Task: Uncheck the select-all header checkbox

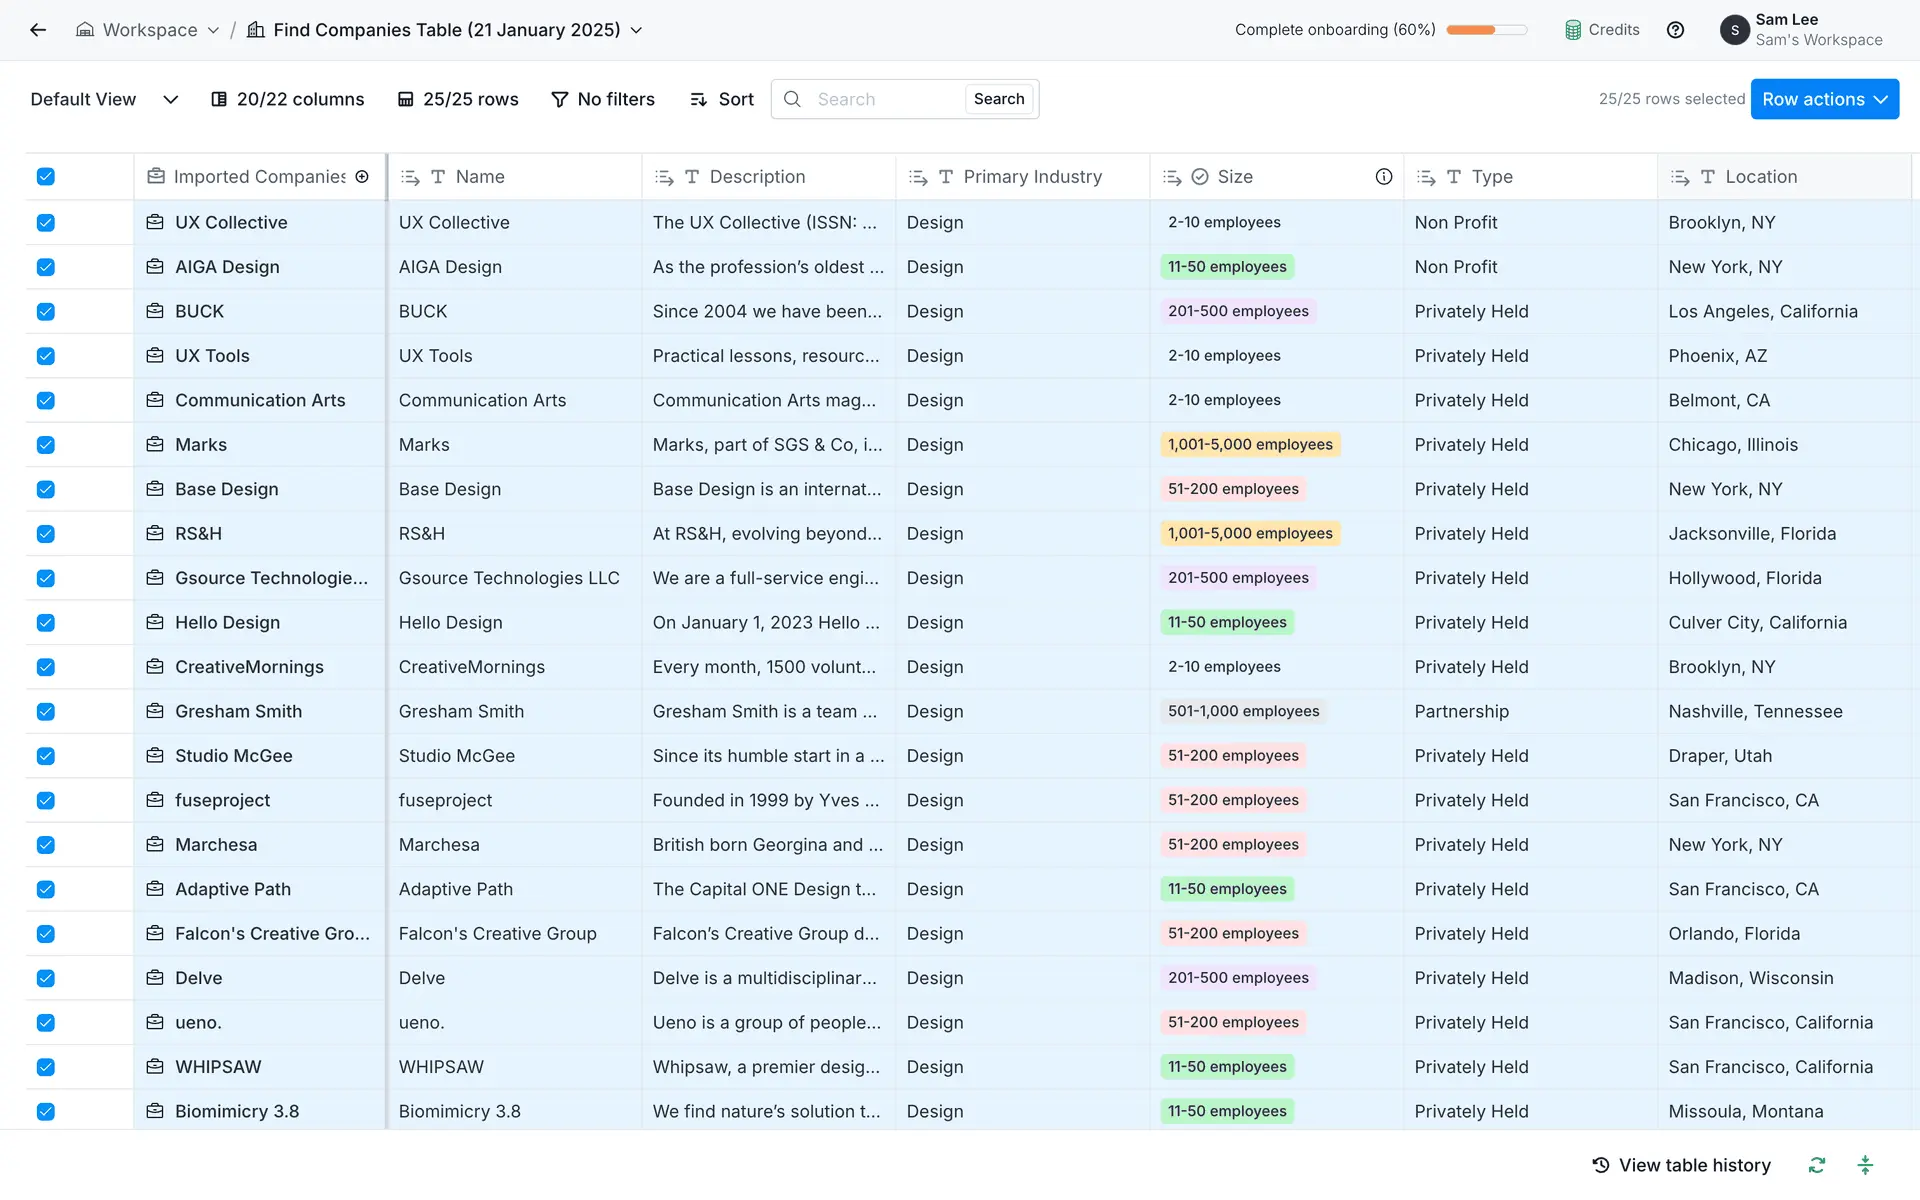Action: click(46, 177)
